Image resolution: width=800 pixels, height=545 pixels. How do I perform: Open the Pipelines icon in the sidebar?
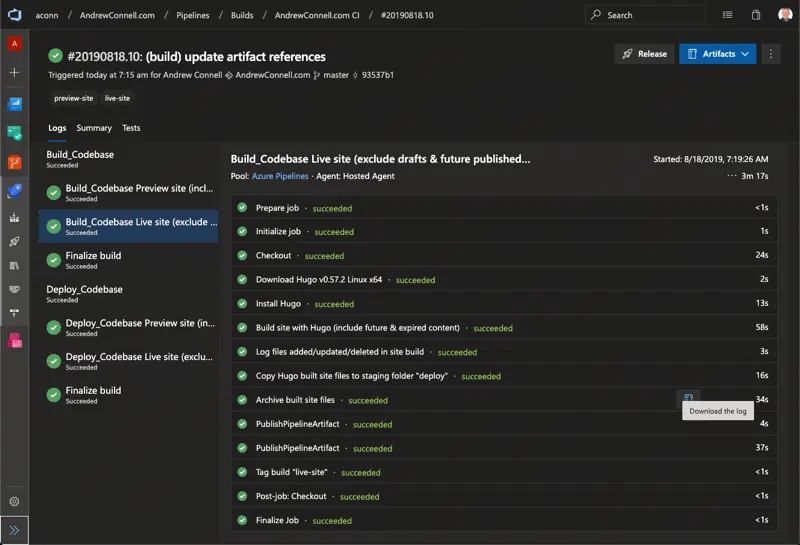[14, 191]
